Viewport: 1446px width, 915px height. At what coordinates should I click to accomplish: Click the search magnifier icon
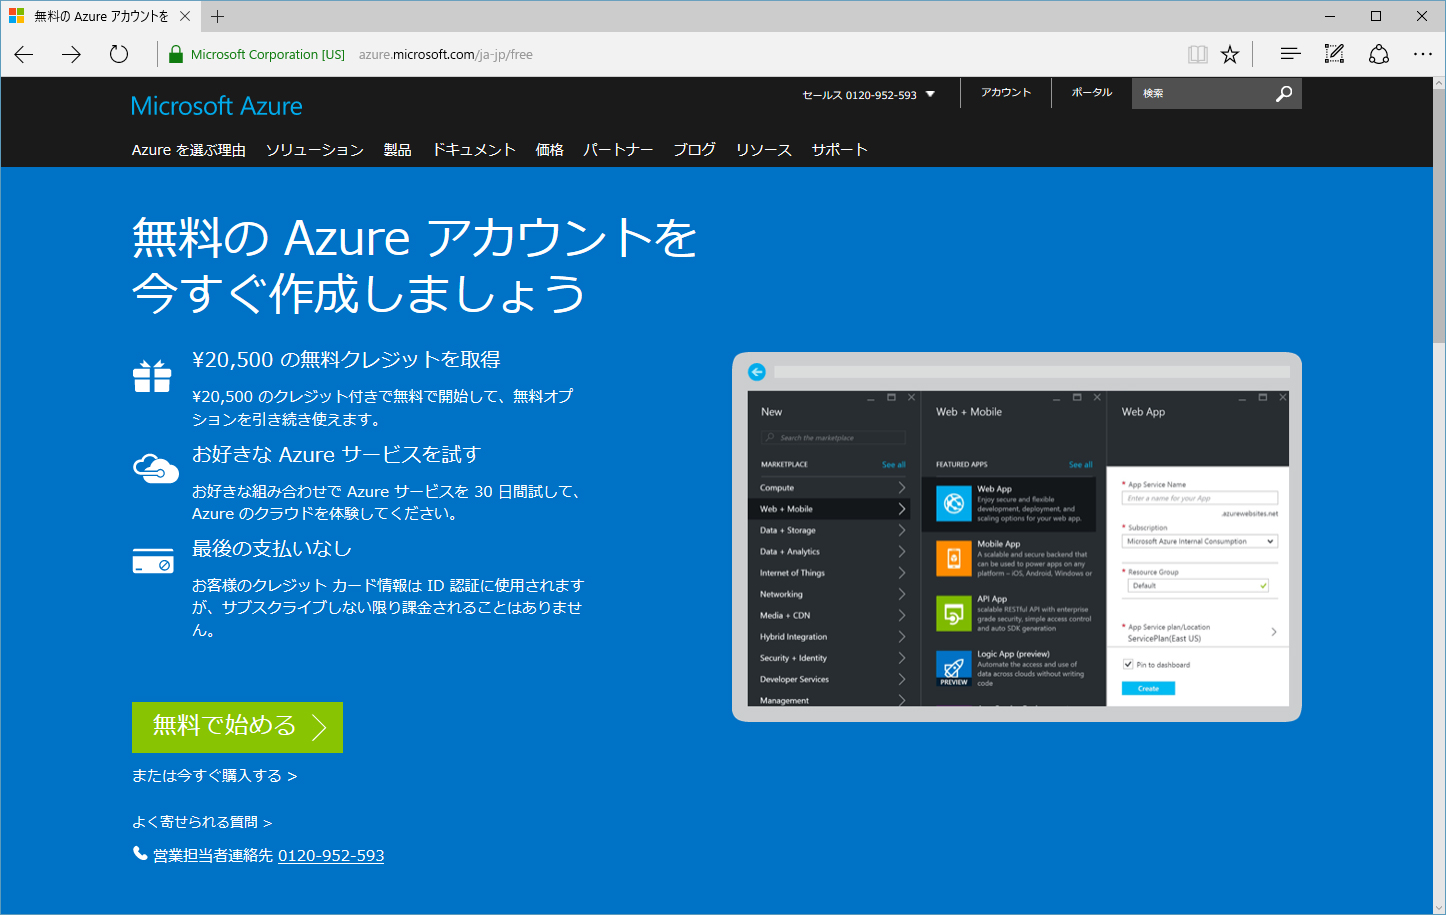pos(1284,93)
